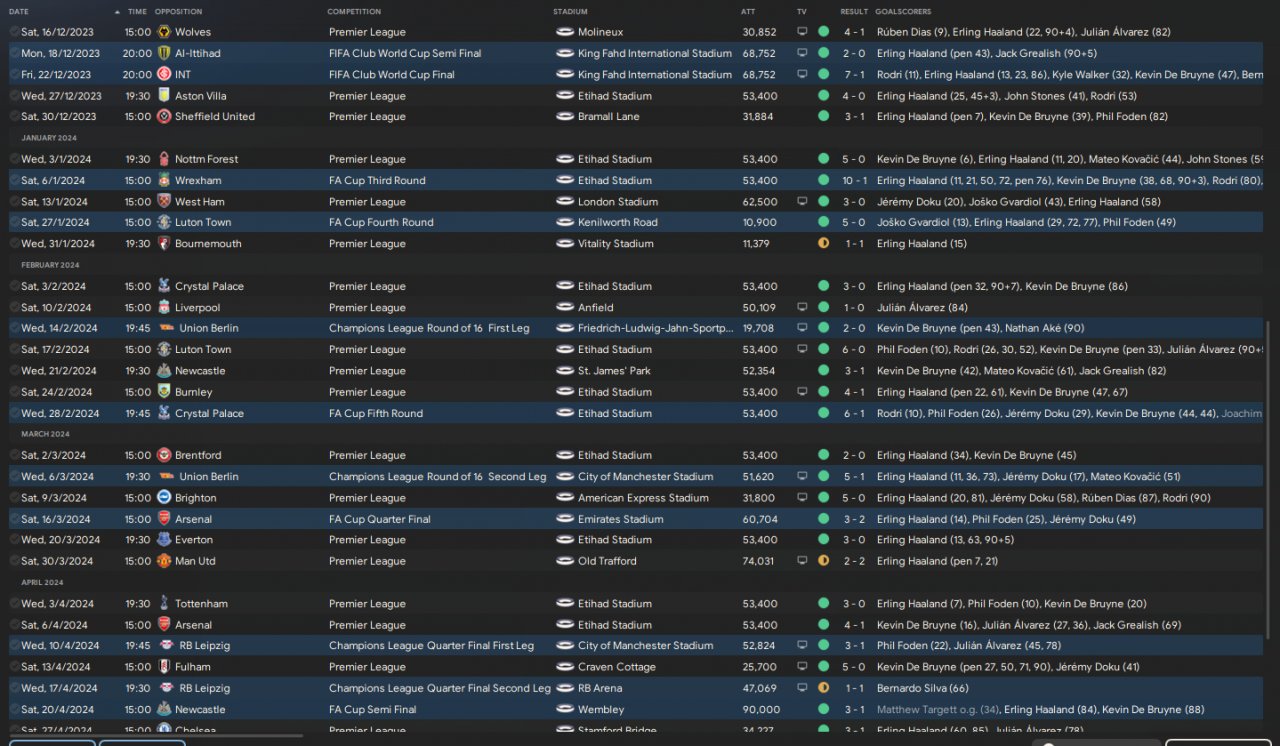Open Aston Villa's badge icon
Viewport: 1280px width, 746px height.
(x=164, y=95)
